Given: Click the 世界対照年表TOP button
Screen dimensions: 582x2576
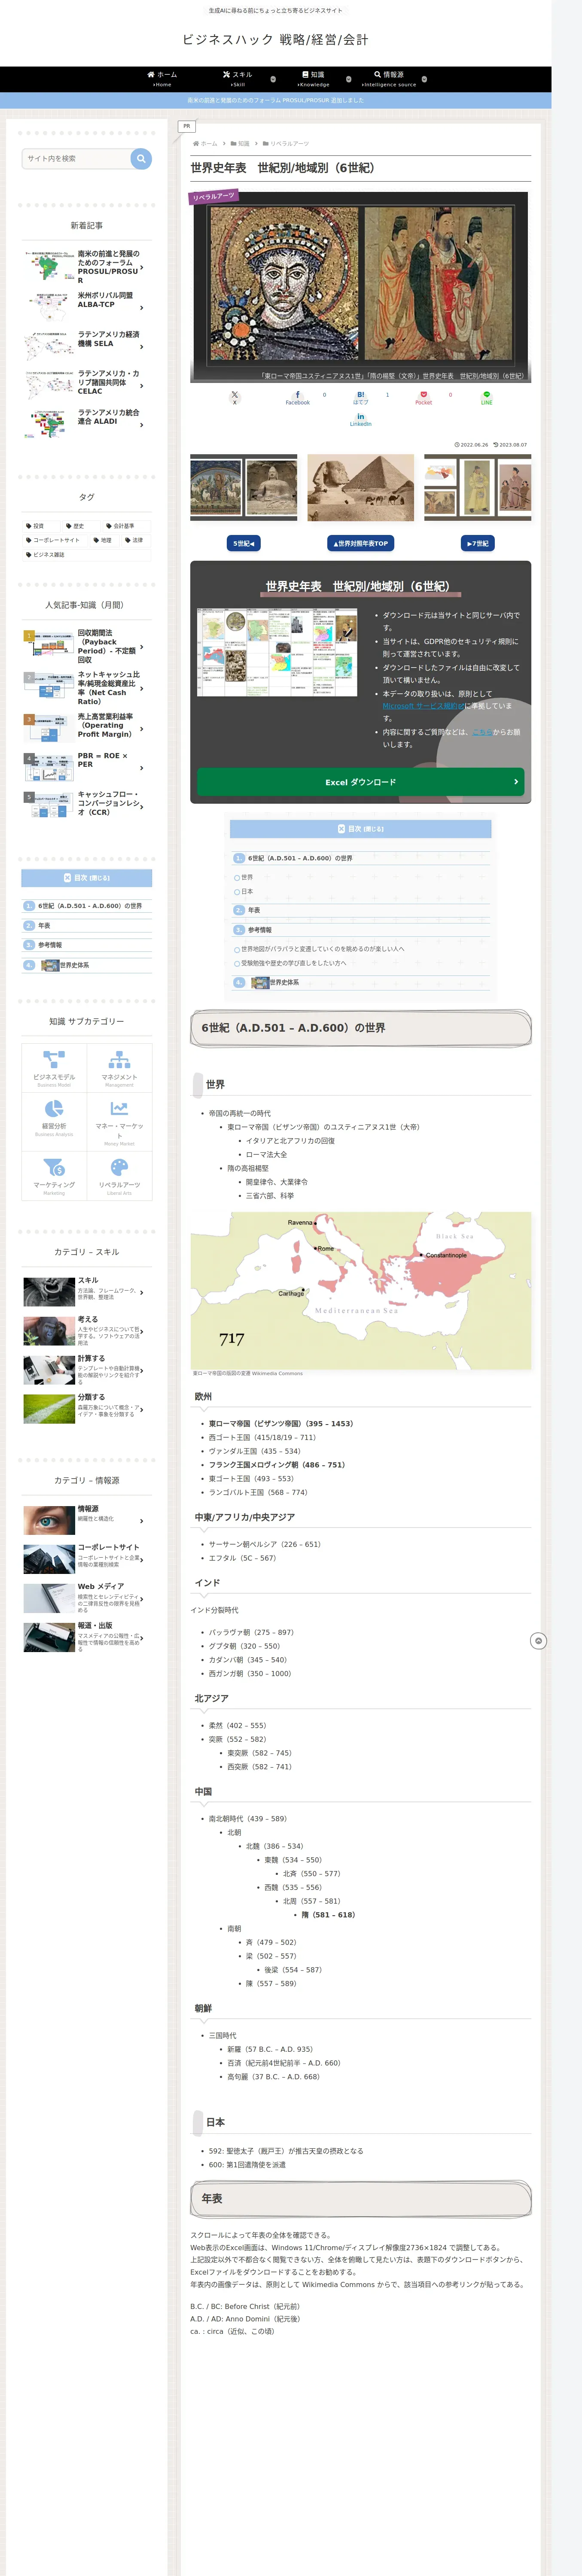Looking at the screenshot, I should [x=360, y=543].
